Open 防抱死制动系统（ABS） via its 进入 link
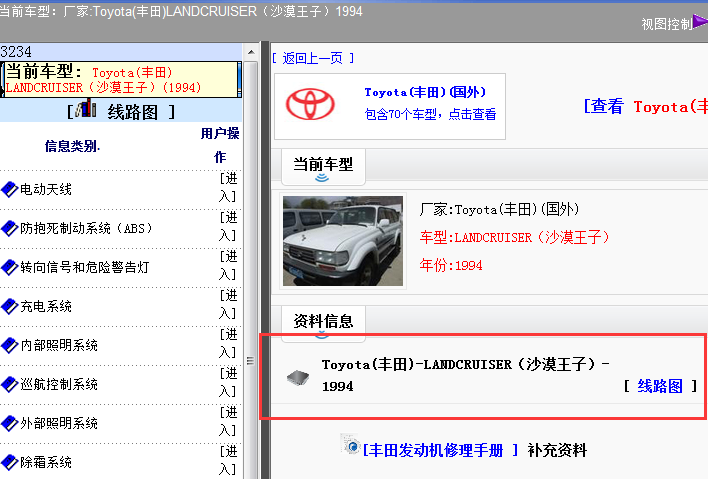708x479 pixels. click(x=228, y=226)
